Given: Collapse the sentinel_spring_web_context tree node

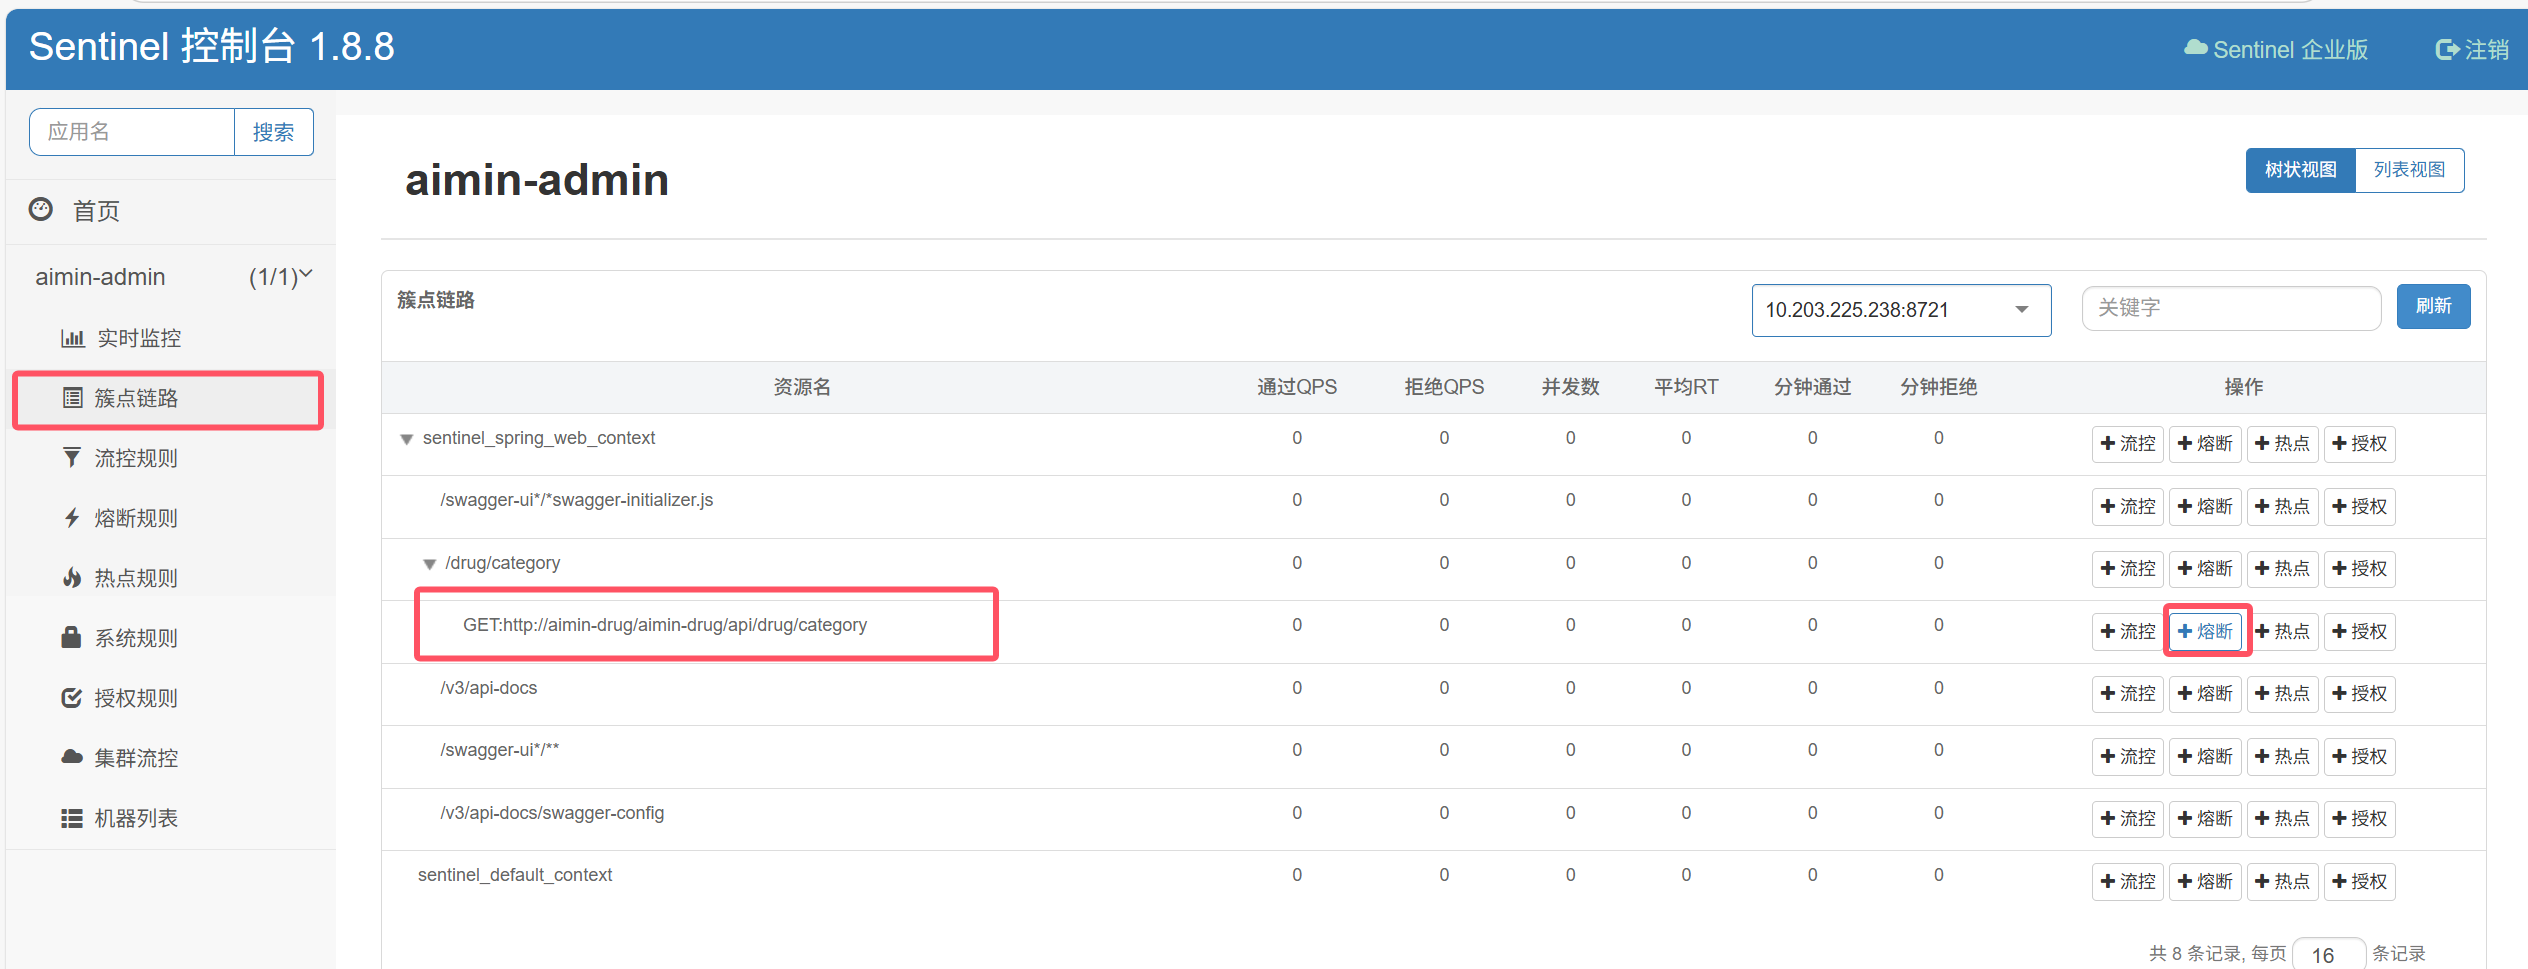Looking at the screenshot, I should (407, 439).
